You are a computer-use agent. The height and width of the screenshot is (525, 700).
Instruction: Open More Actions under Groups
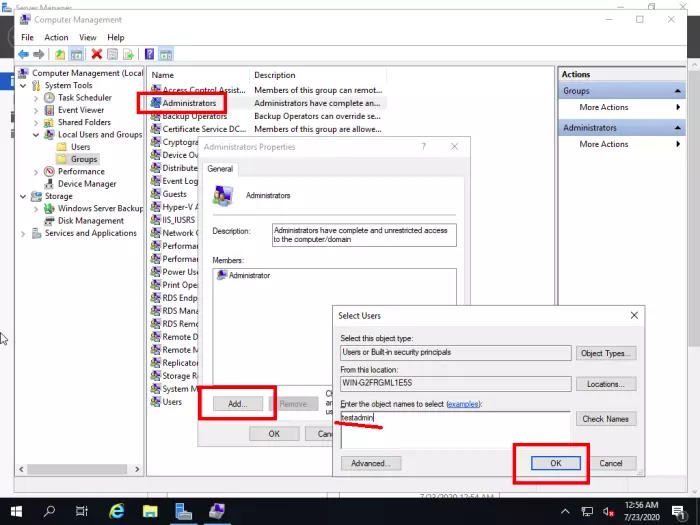(604, 107)
